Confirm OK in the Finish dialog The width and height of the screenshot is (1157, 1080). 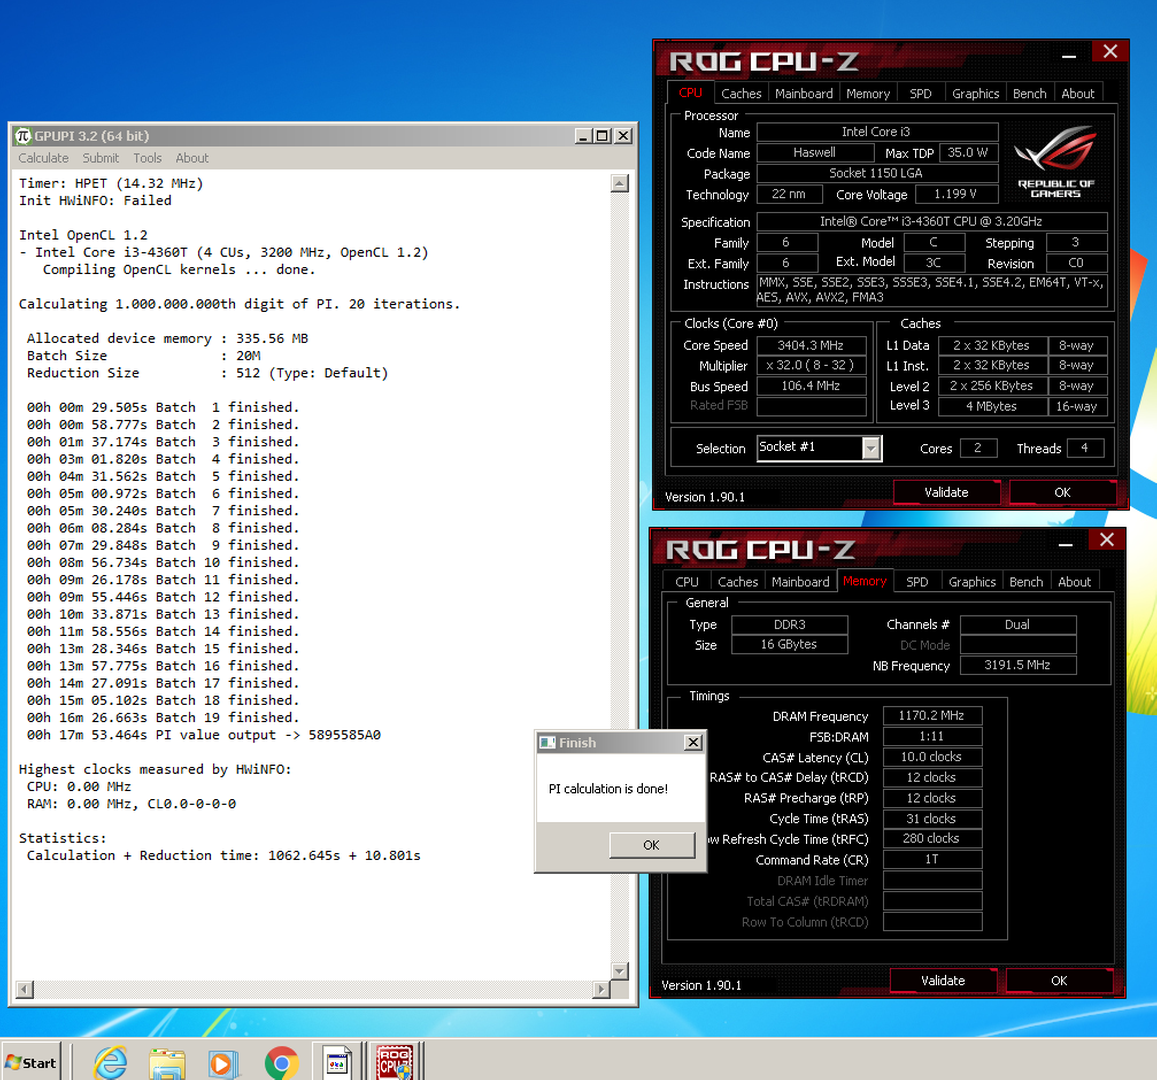coord(652,845)
